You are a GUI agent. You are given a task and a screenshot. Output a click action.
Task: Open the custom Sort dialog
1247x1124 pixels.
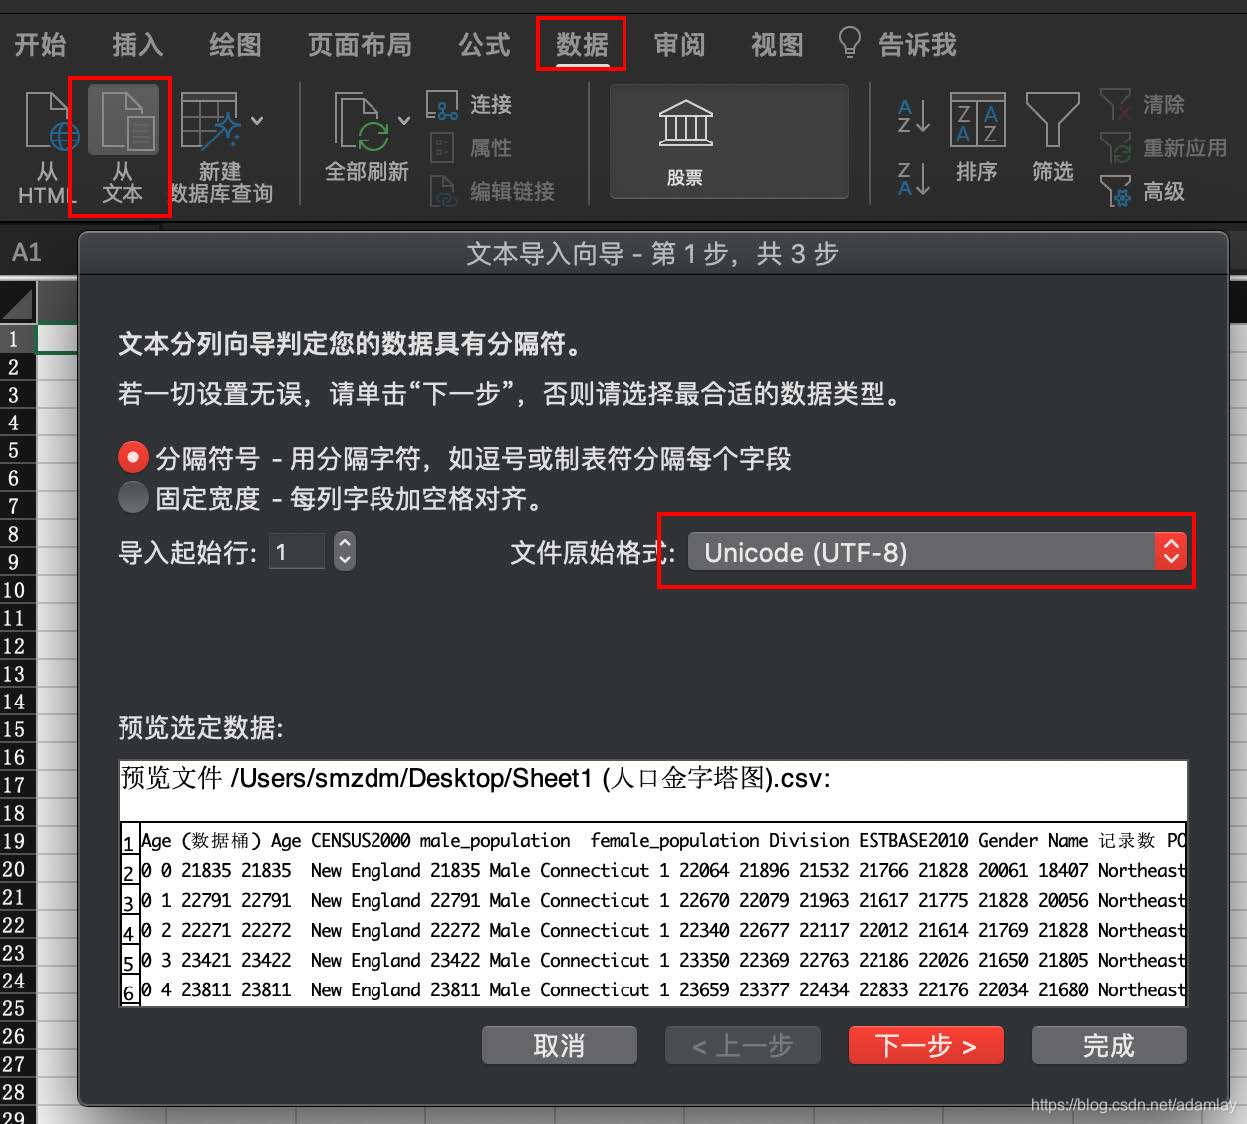(x=977, y=140)
